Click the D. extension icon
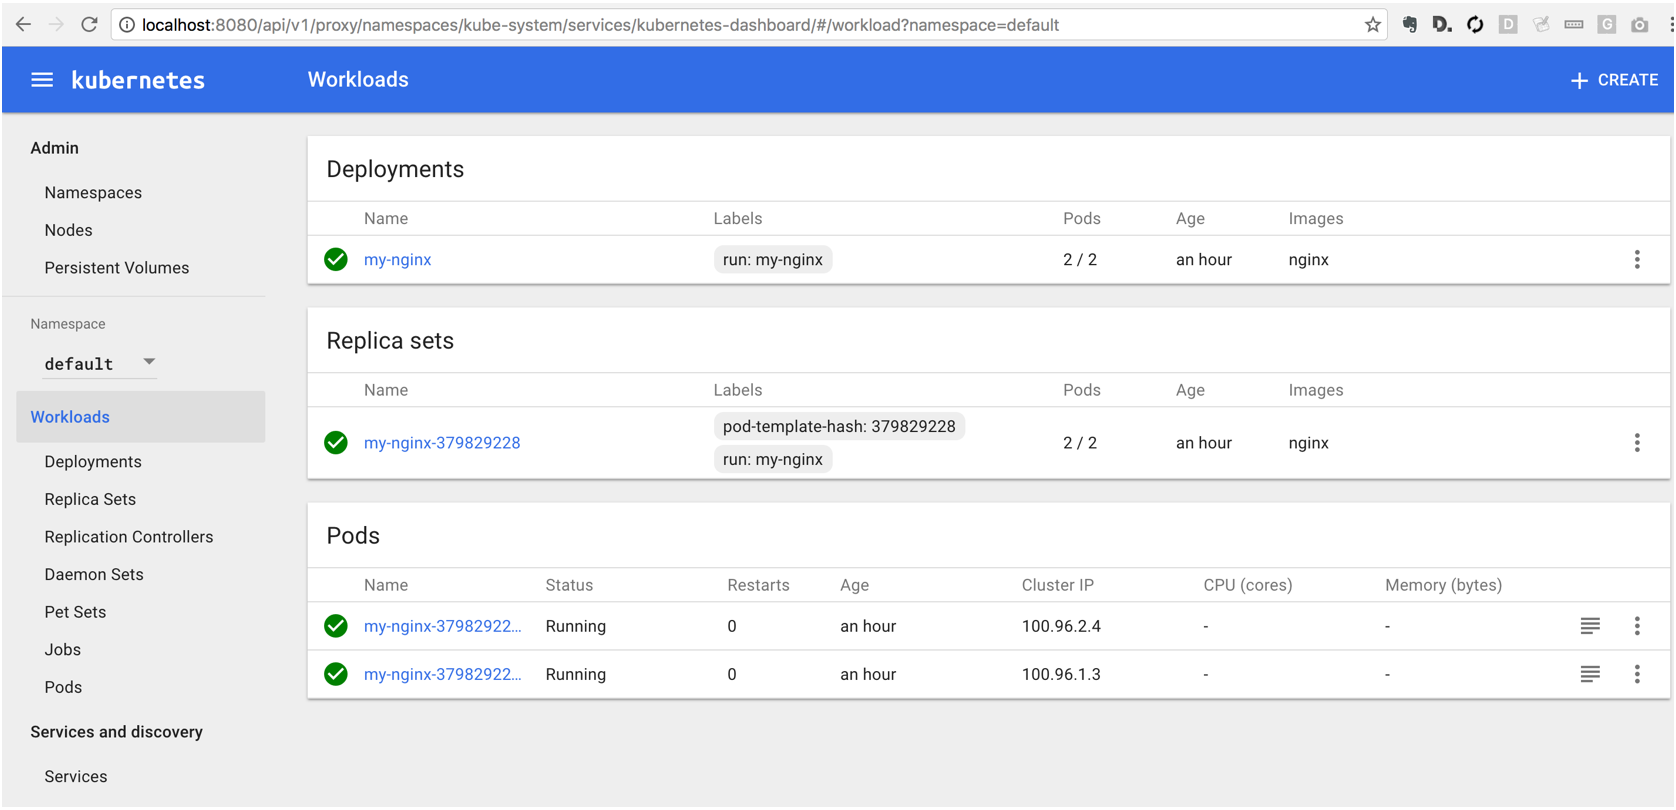This screenshot has width=1676, height=810. [1442, 25]
